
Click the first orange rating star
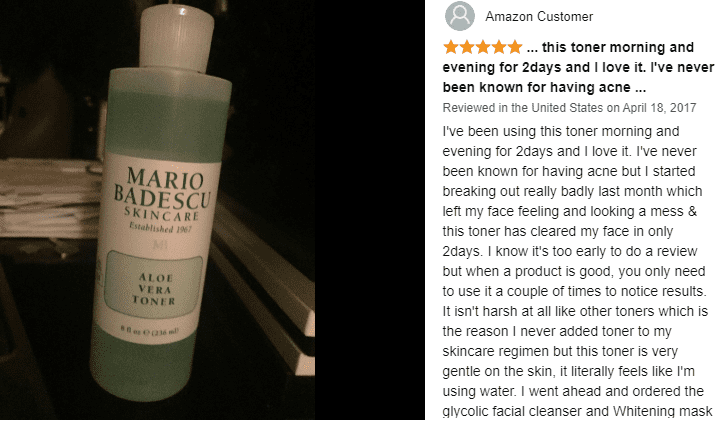click(451, 47)
